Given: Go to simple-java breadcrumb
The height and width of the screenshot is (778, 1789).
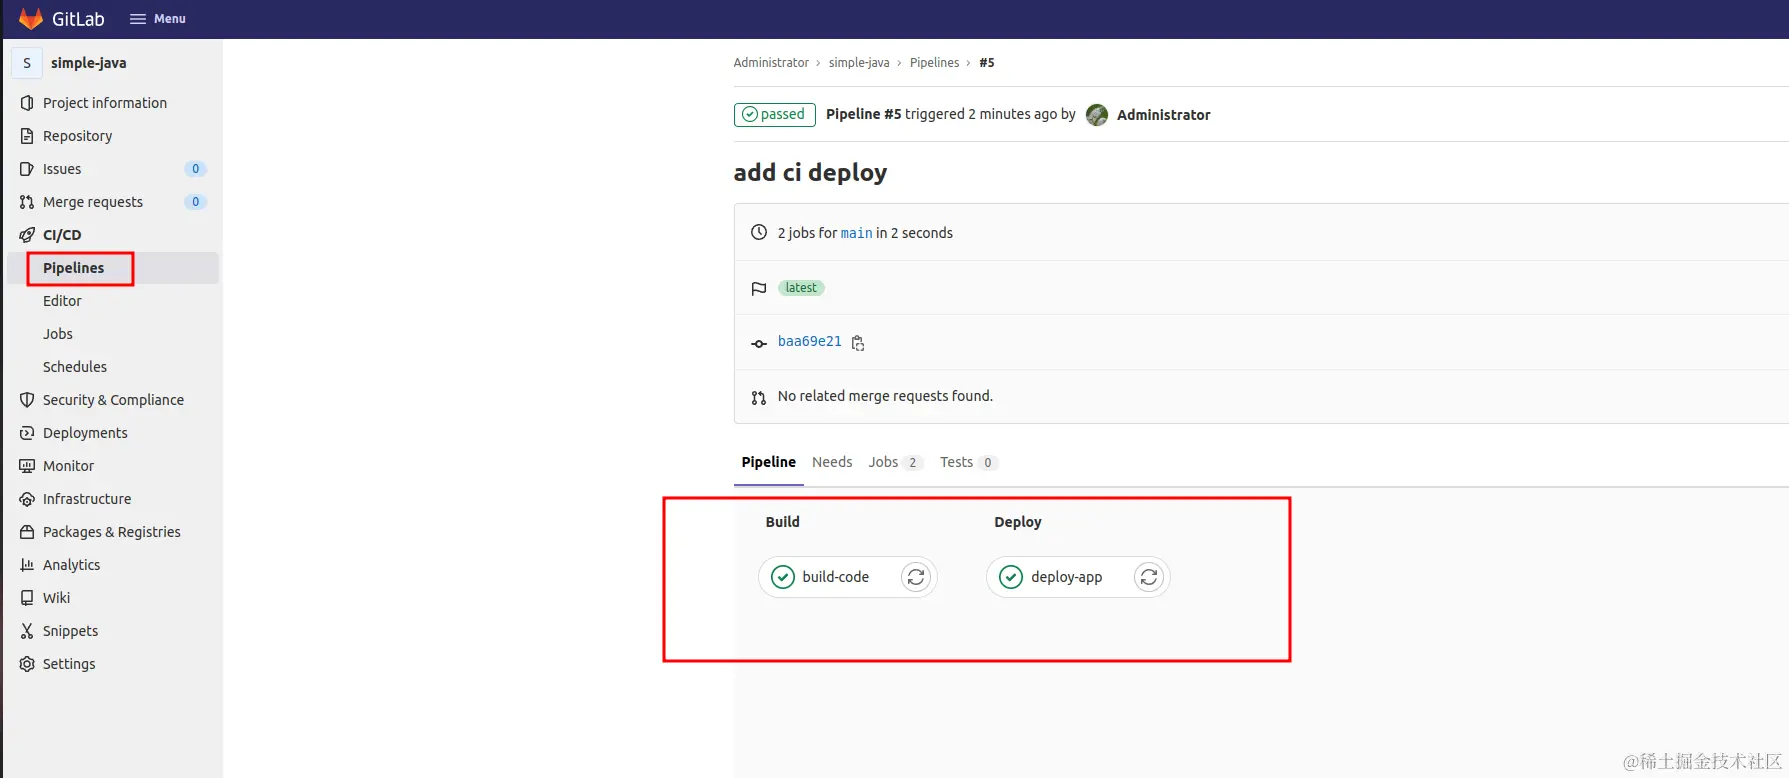Looking at the screenshot, I should click(x=859, y=63).
